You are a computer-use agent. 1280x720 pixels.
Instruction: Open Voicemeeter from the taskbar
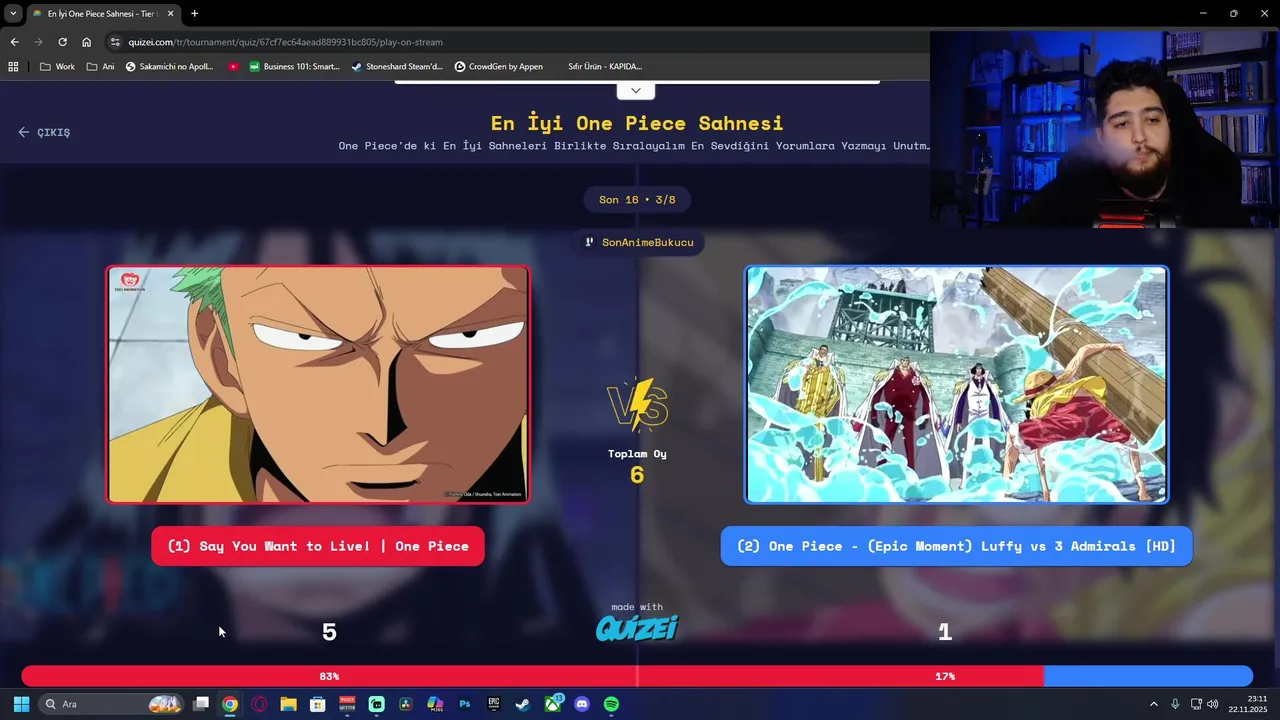coord(347,704)
